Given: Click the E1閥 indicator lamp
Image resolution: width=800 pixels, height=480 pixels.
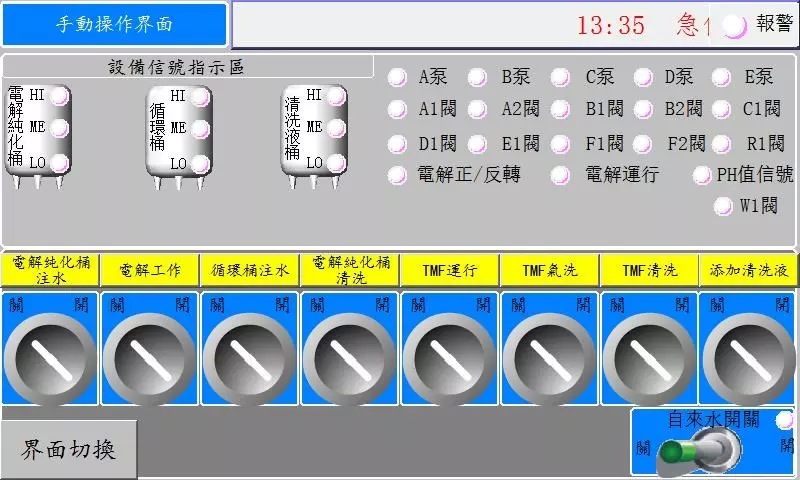Looking at the screenshot, I should 477,144.
